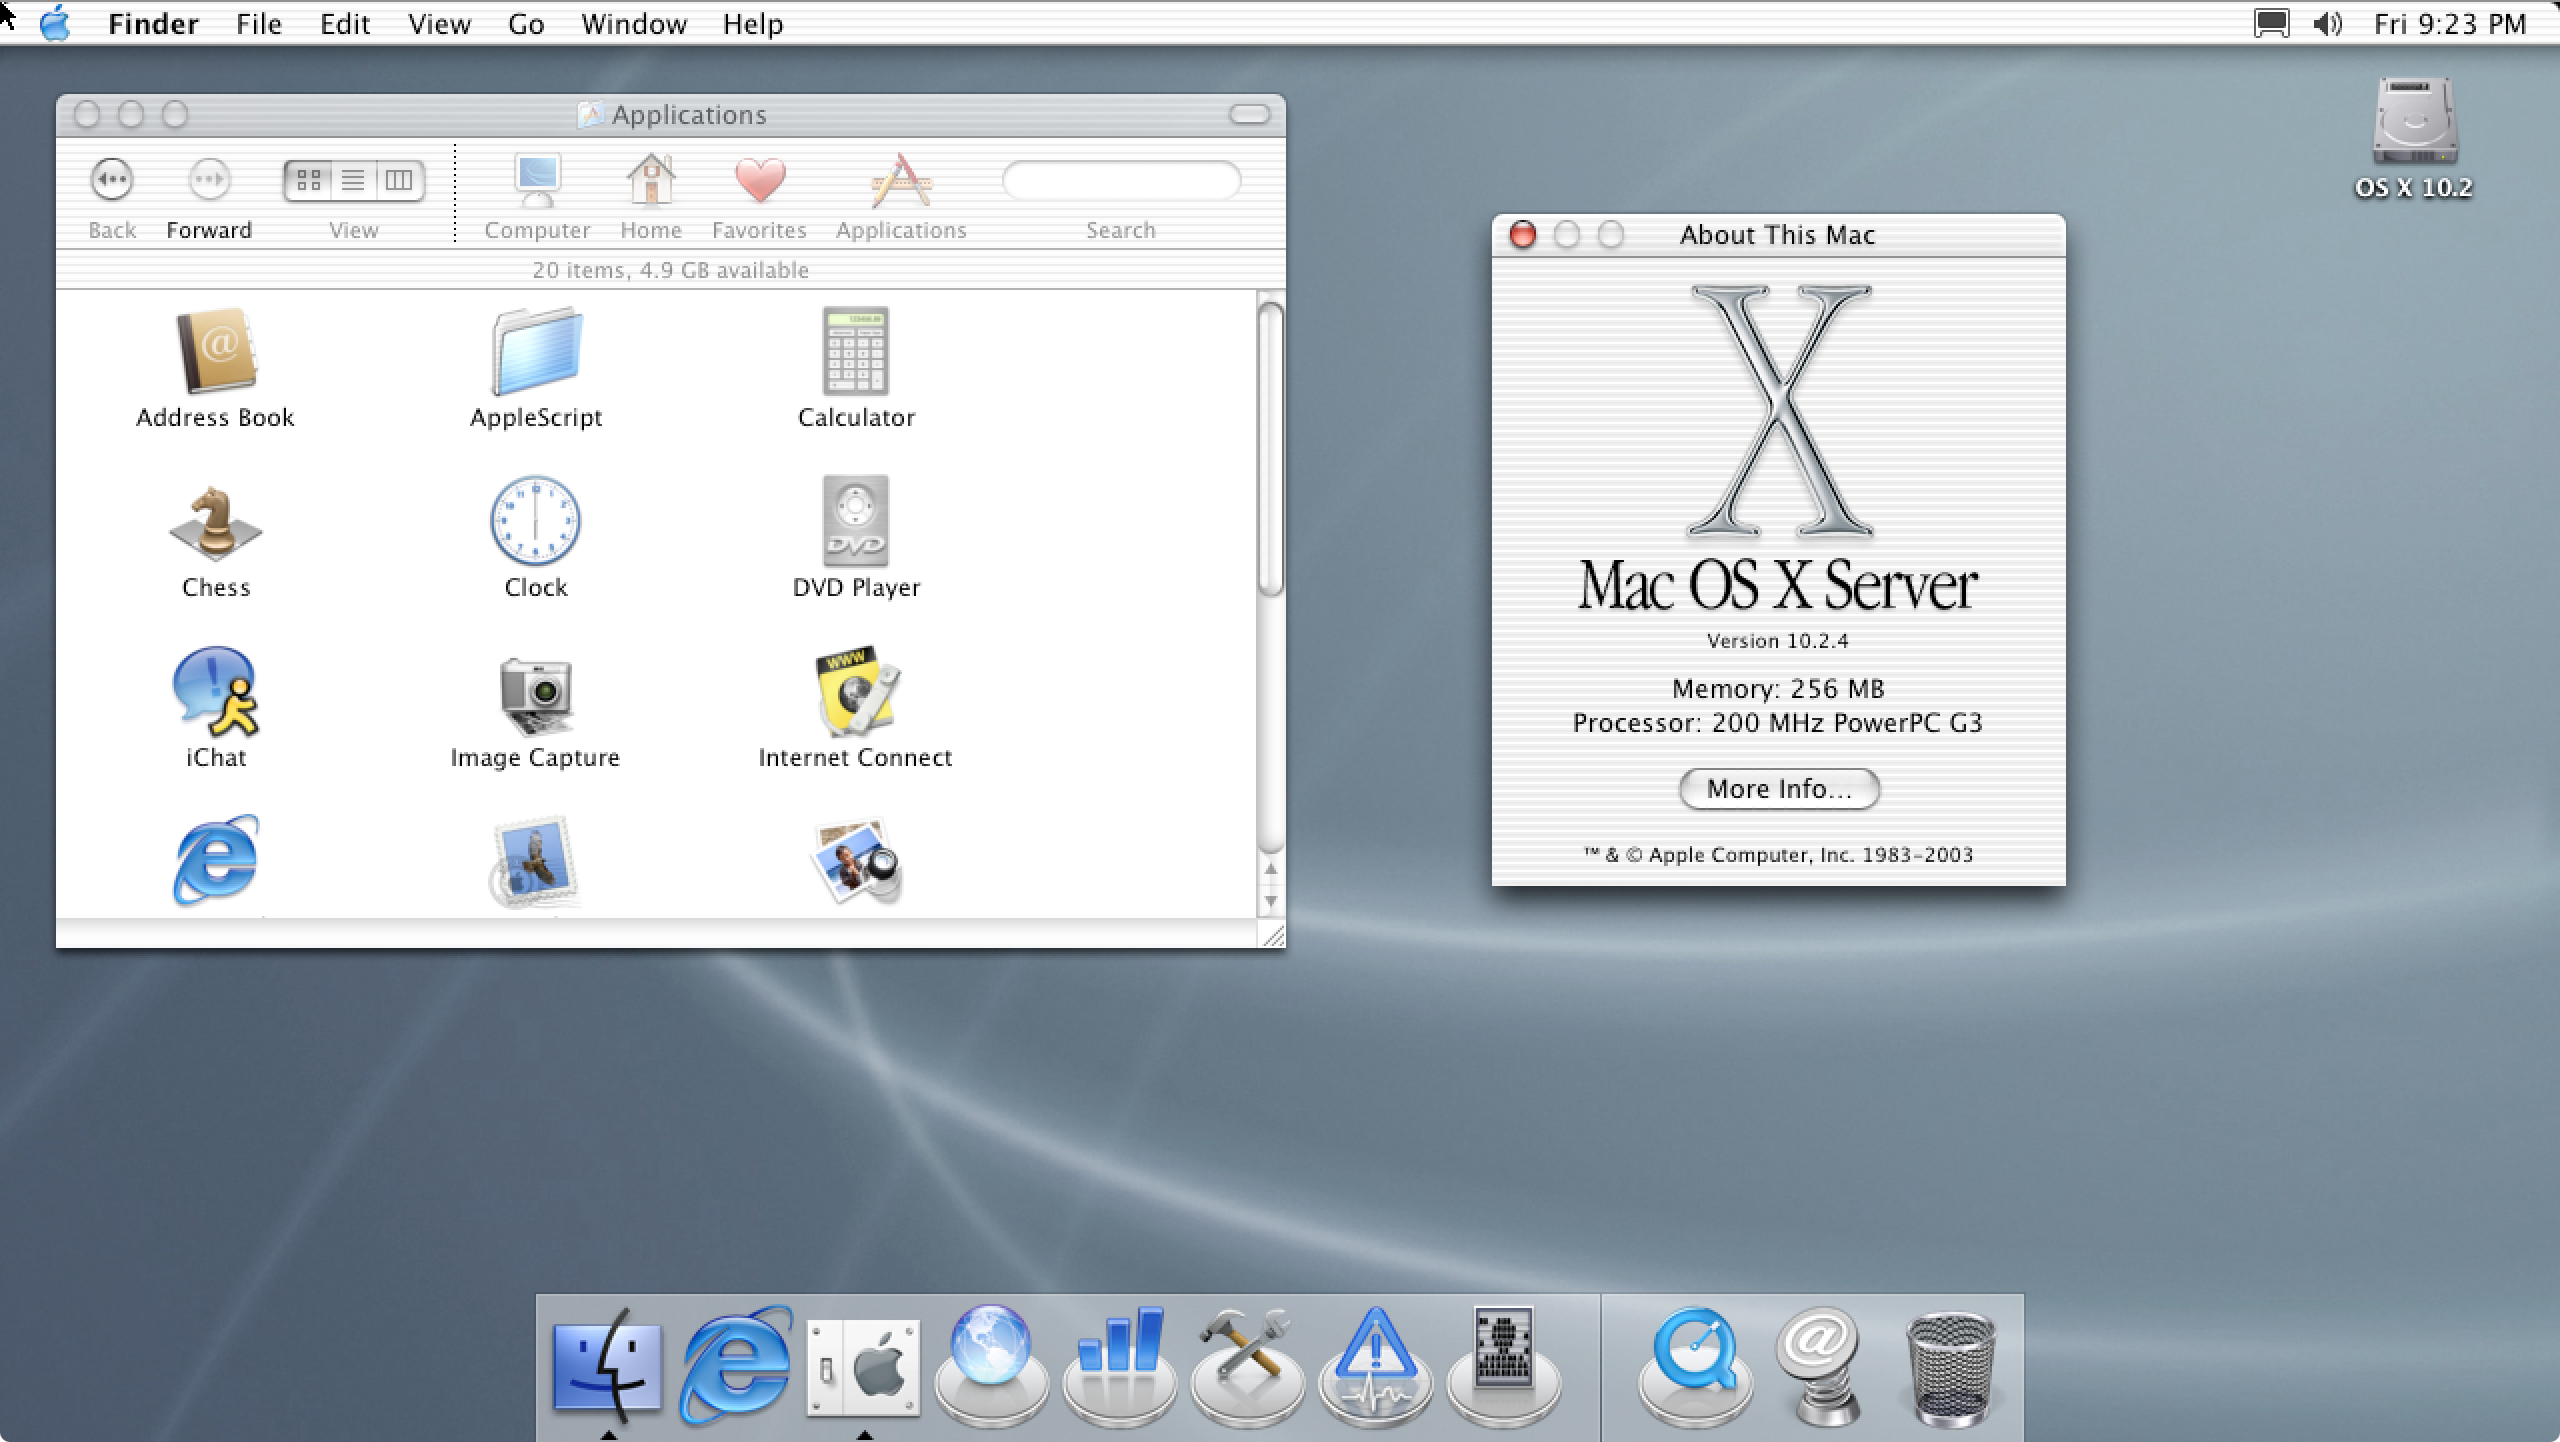Image resolution: width=2560 pixels, height=1442 pixels.
Task: Click the volume icon in menu bar
Action: [2327, 24]
